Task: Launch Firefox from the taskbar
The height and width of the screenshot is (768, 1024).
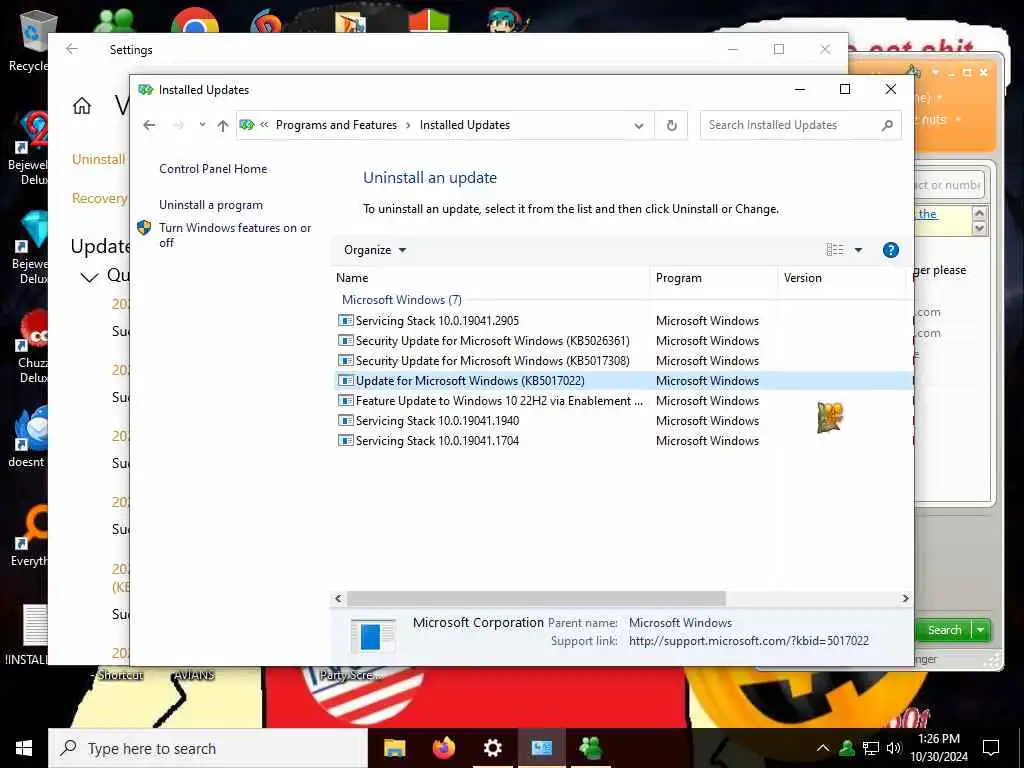Action: pyautogui.click(x=444, y=748)
